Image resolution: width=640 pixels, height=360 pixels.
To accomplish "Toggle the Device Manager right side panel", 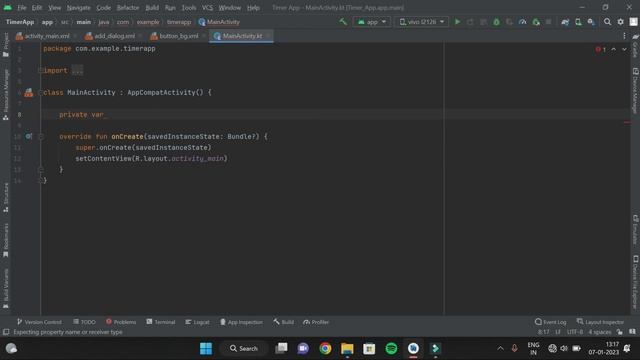I will pyautogui.click(x=636, y=90).
